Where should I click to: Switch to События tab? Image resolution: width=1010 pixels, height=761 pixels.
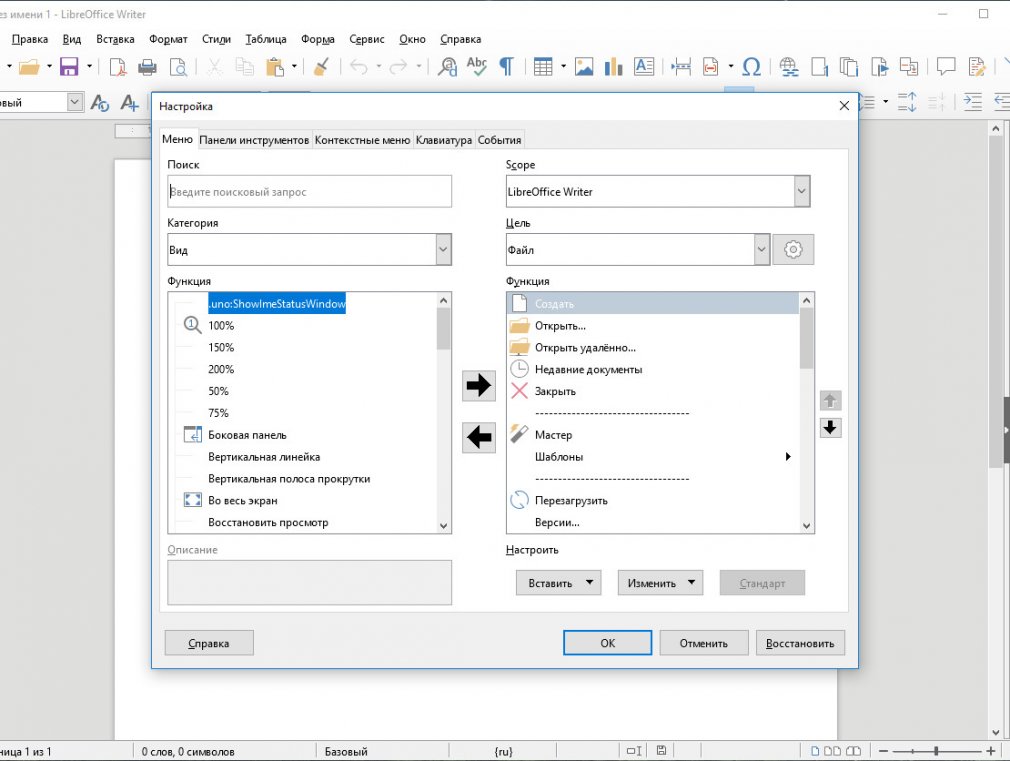pos(499,140)
